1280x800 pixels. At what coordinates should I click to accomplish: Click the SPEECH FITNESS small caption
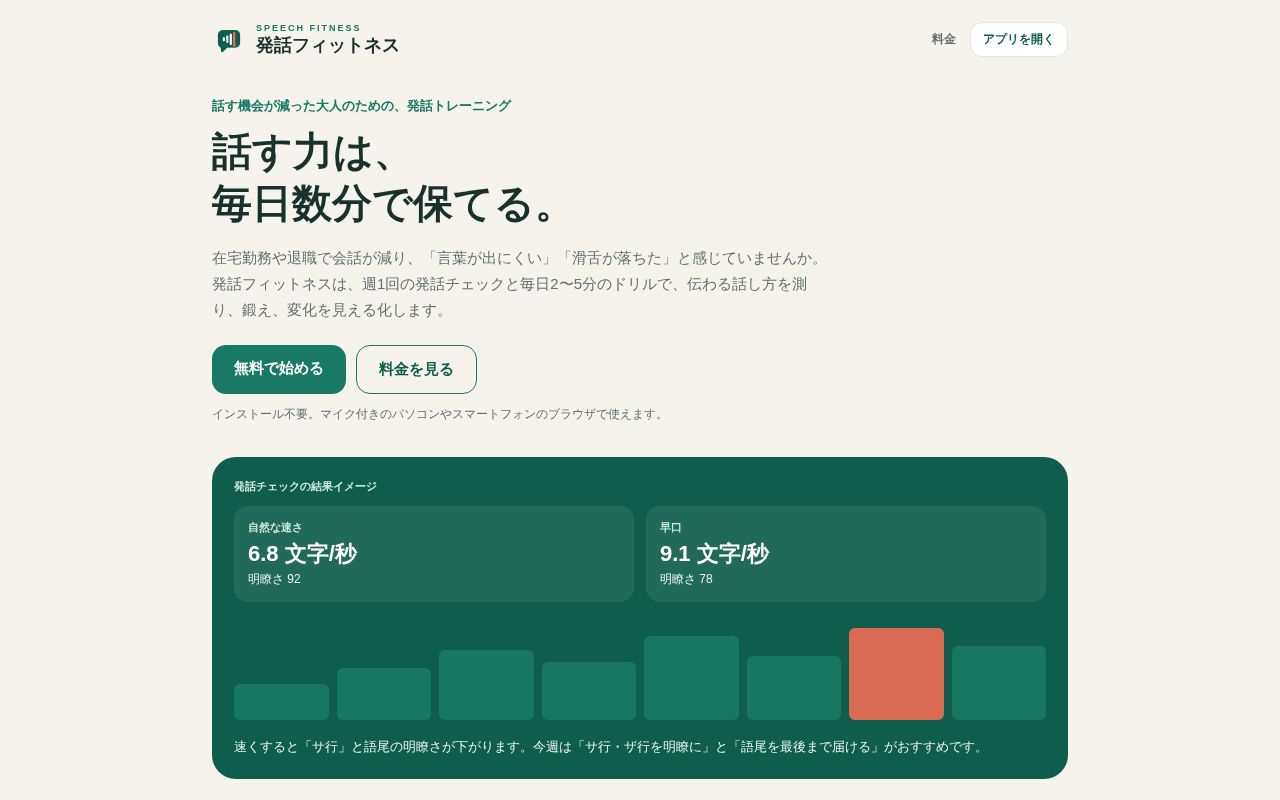coord(308,28)
